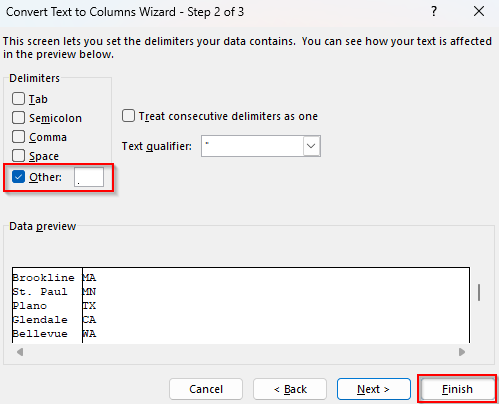The height and width of the screenshot is (404, 499).
Task: Uncheck the Other delimiter checkbox
Action: coord(18,177)
